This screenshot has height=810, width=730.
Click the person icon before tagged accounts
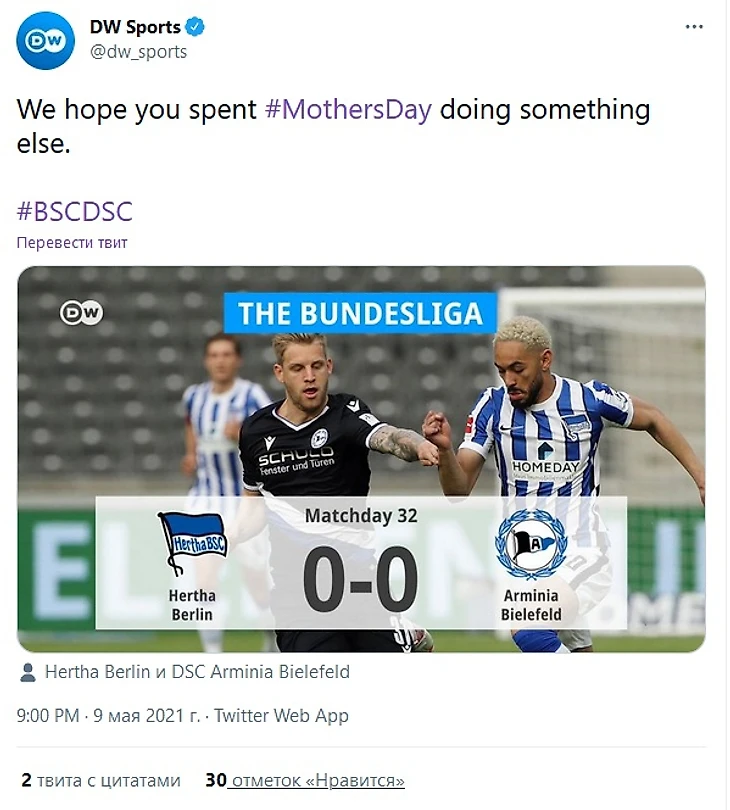pyautogui.click(x=29, y=672)
